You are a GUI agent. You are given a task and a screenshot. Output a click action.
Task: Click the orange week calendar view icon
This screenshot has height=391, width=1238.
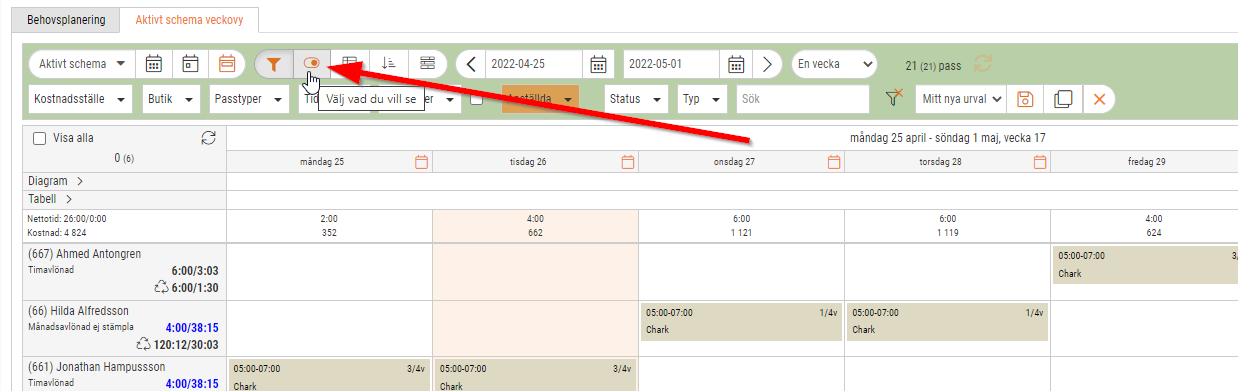pyautogui.click(x=227, y=64)
